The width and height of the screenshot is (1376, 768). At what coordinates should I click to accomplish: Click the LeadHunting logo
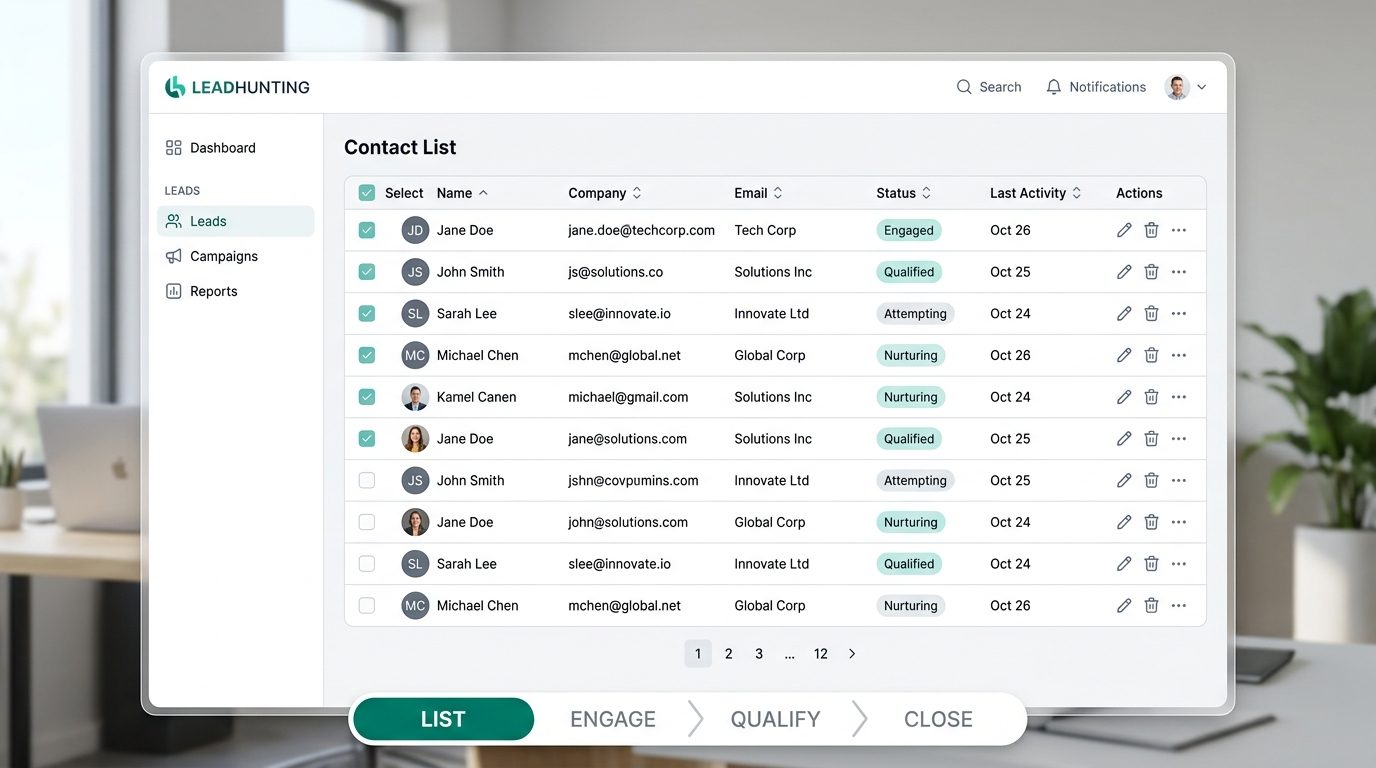click(237, 87)
